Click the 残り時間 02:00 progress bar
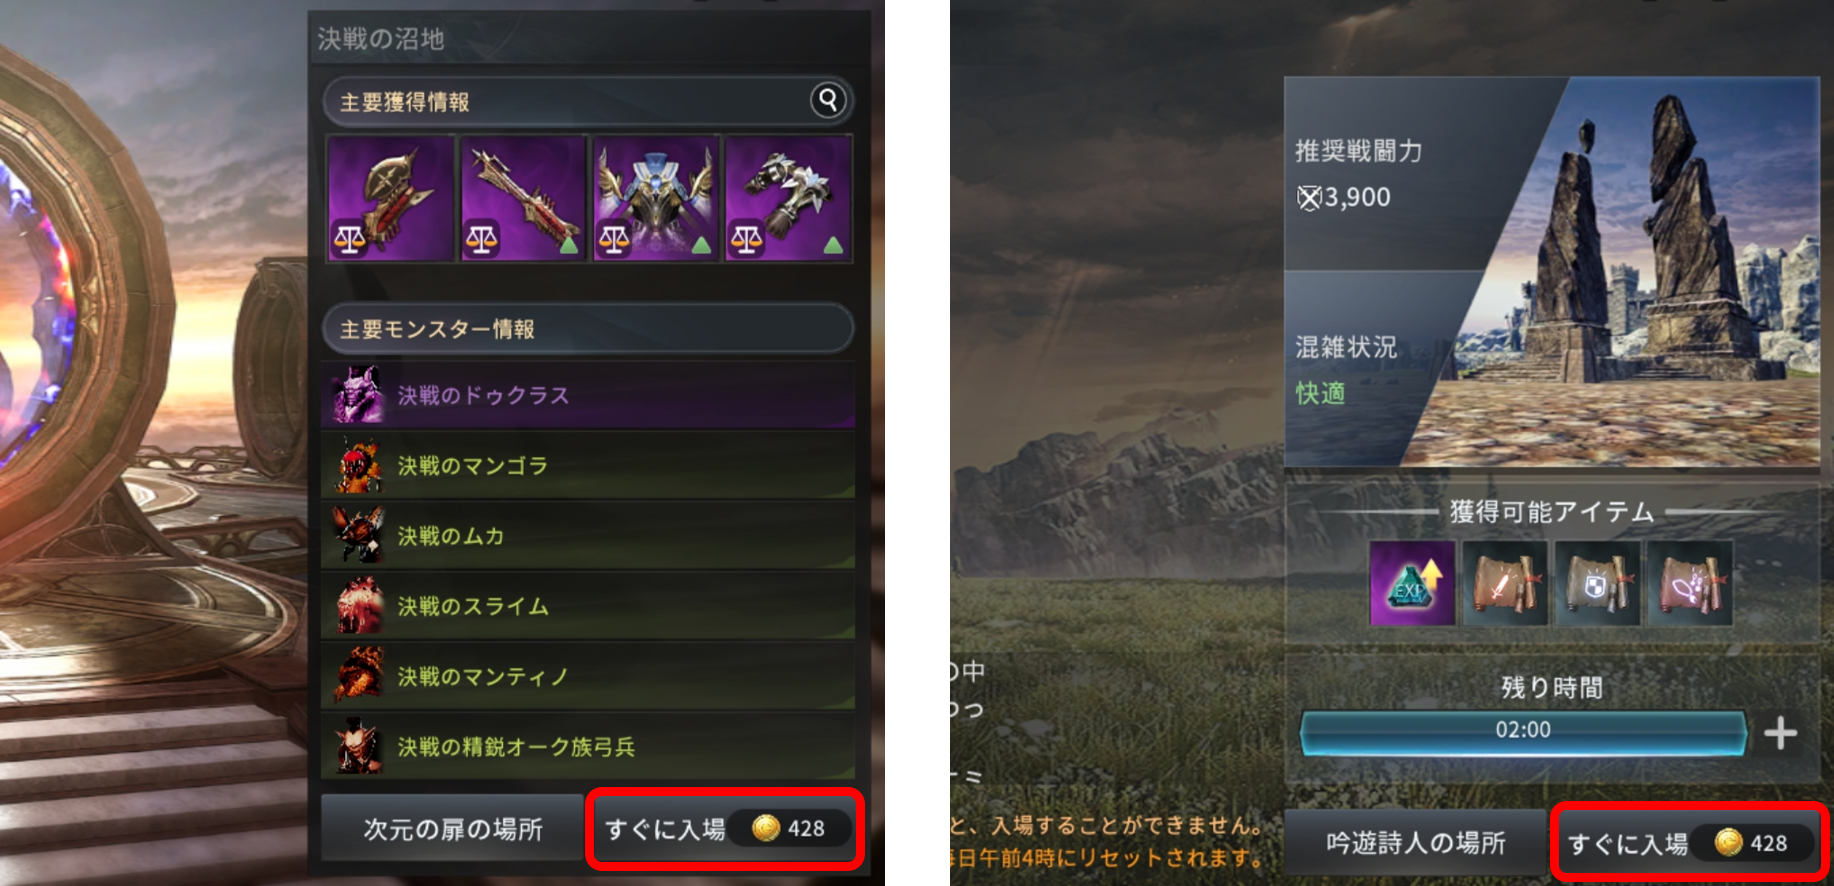Viewport: 1834px width, 886px height. tap(1523, 733)
